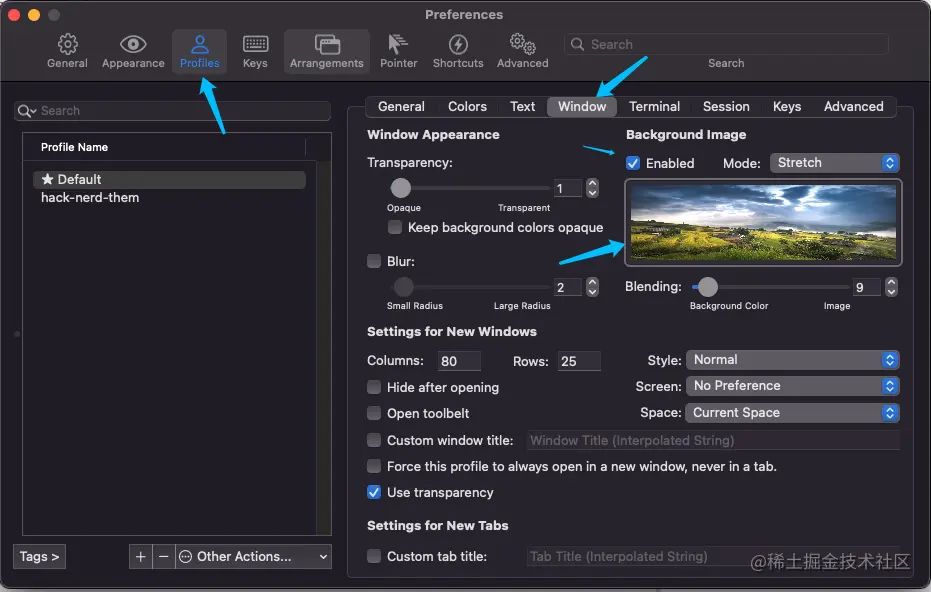Open the Pointer preferences pane
The width and height of the screenshot is (931, 592).
pos(398,52)
